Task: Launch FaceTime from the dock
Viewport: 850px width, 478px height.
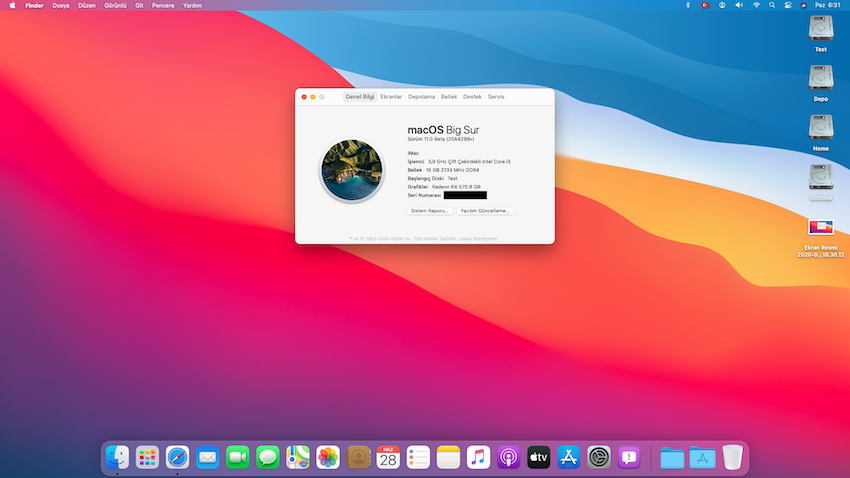Action: 237,458
